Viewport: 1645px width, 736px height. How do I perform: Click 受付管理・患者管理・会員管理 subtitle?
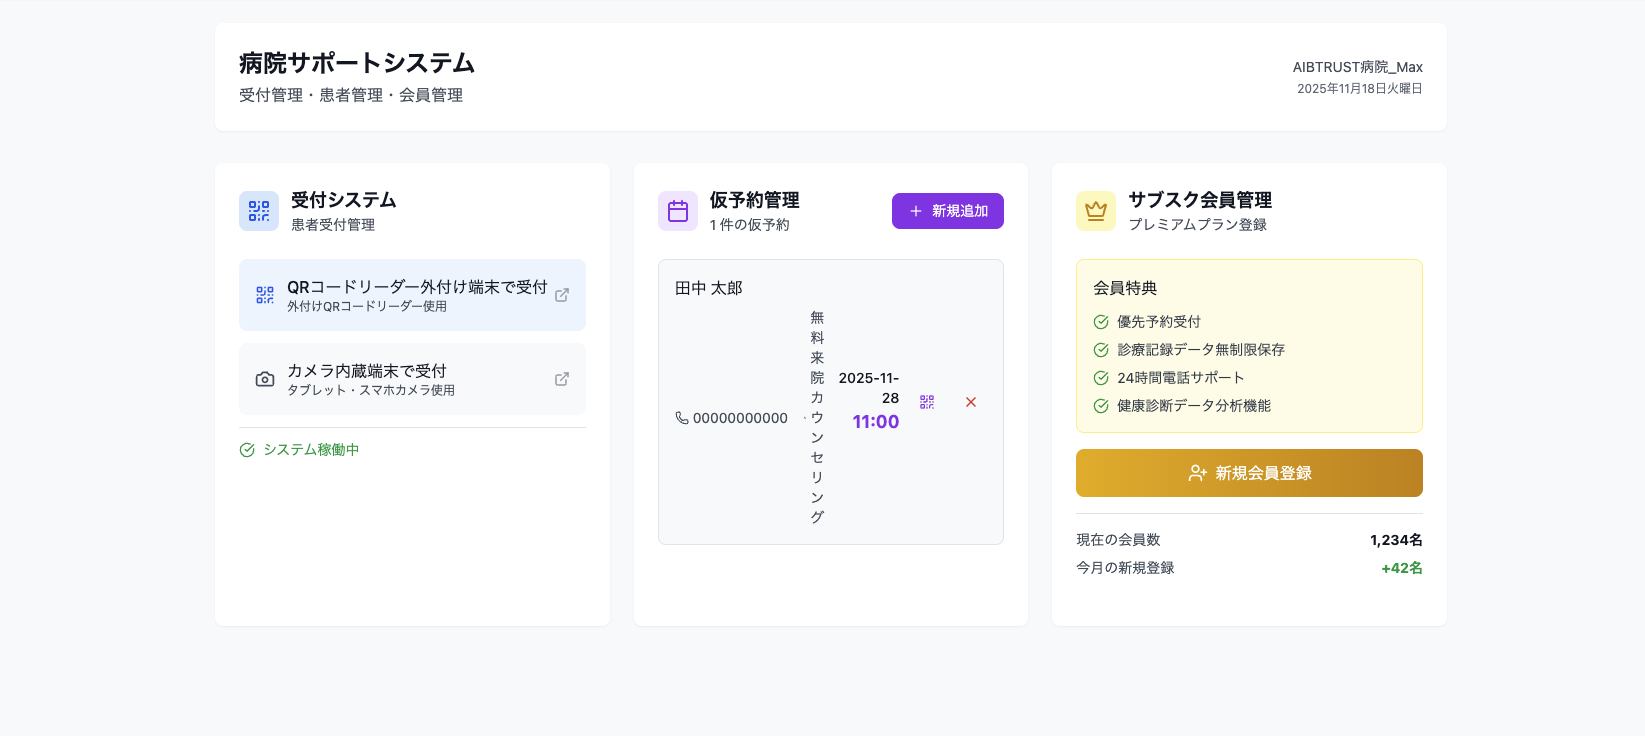(351, 95)
